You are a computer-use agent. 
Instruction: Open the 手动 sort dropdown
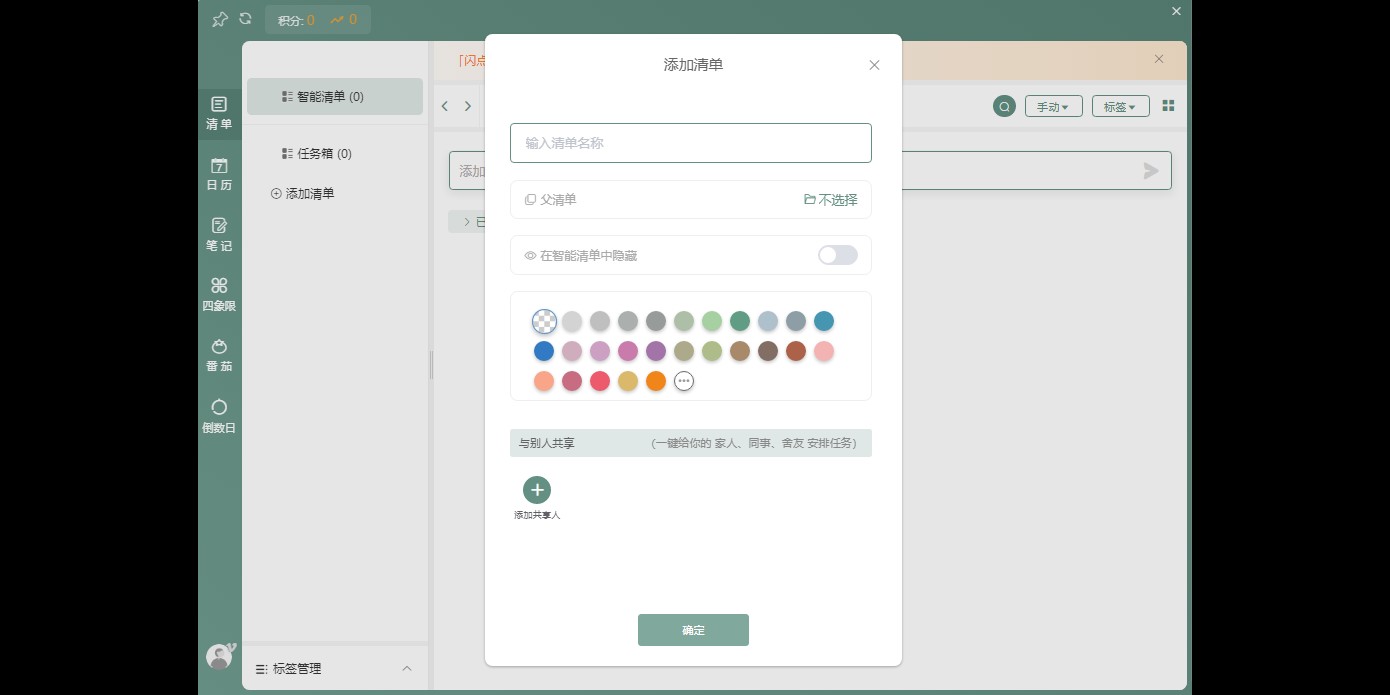[x=1053, y=107]
